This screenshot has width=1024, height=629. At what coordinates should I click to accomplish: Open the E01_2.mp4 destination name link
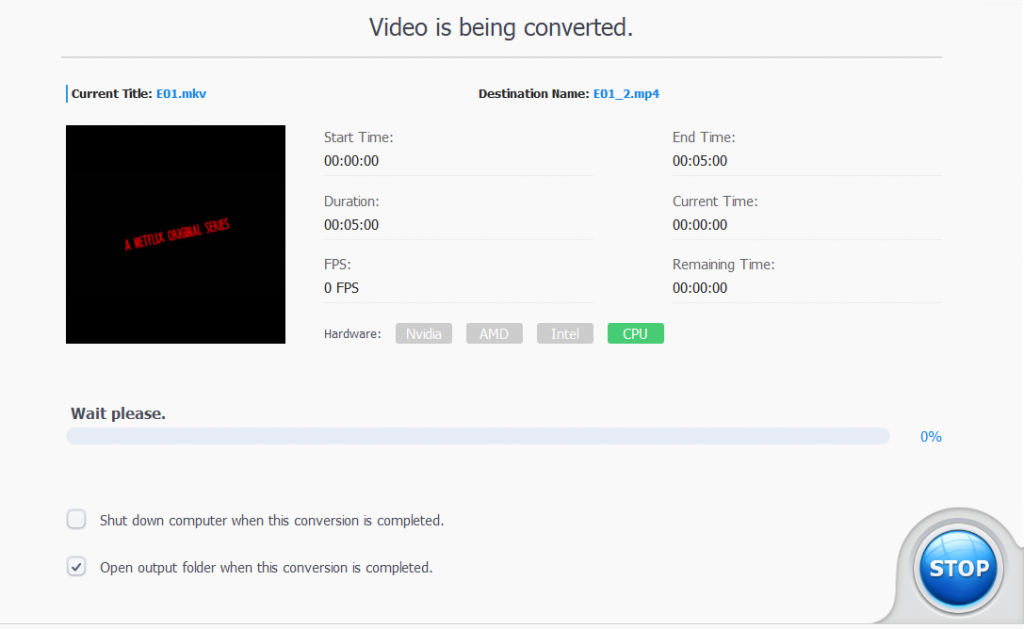626,93
